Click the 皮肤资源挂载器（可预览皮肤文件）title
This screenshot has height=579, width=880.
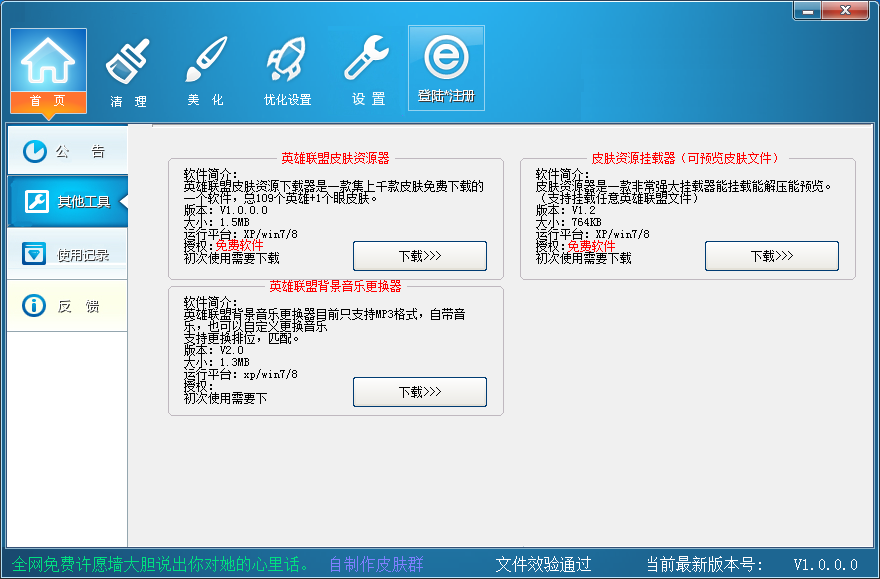pos(685,158)
